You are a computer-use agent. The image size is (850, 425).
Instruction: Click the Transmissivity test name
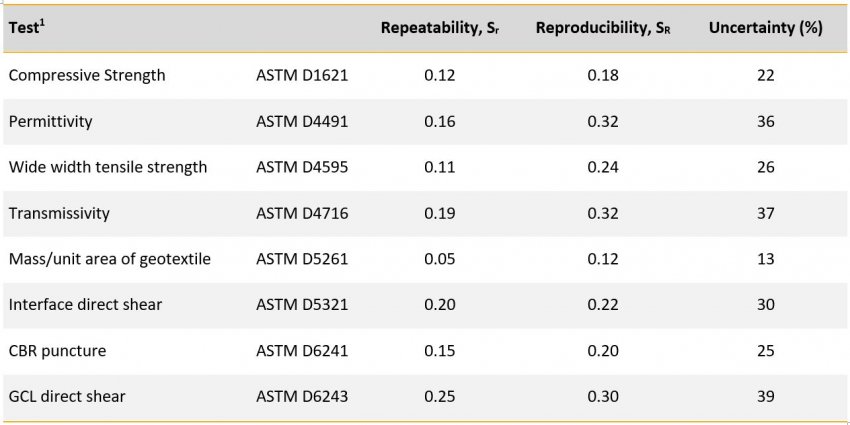(x=59, y=213)
